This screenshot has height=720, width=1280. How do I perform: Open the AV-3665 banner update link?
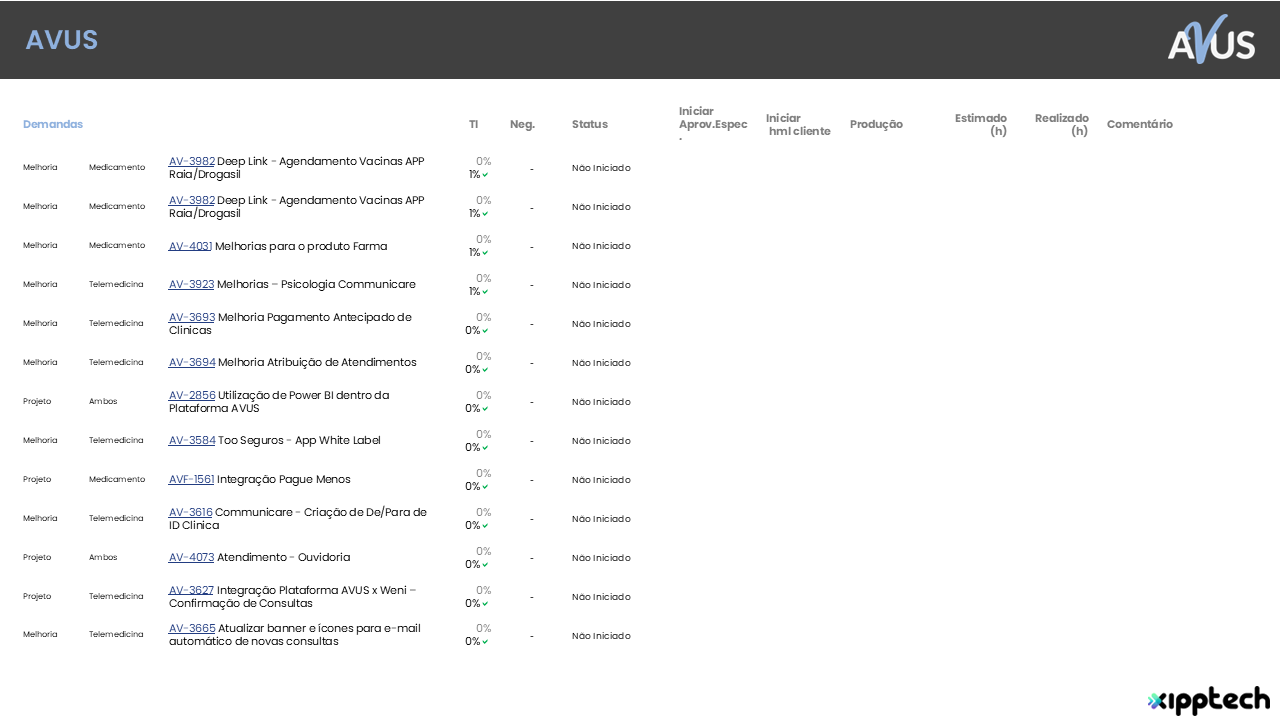coord(192,628)
